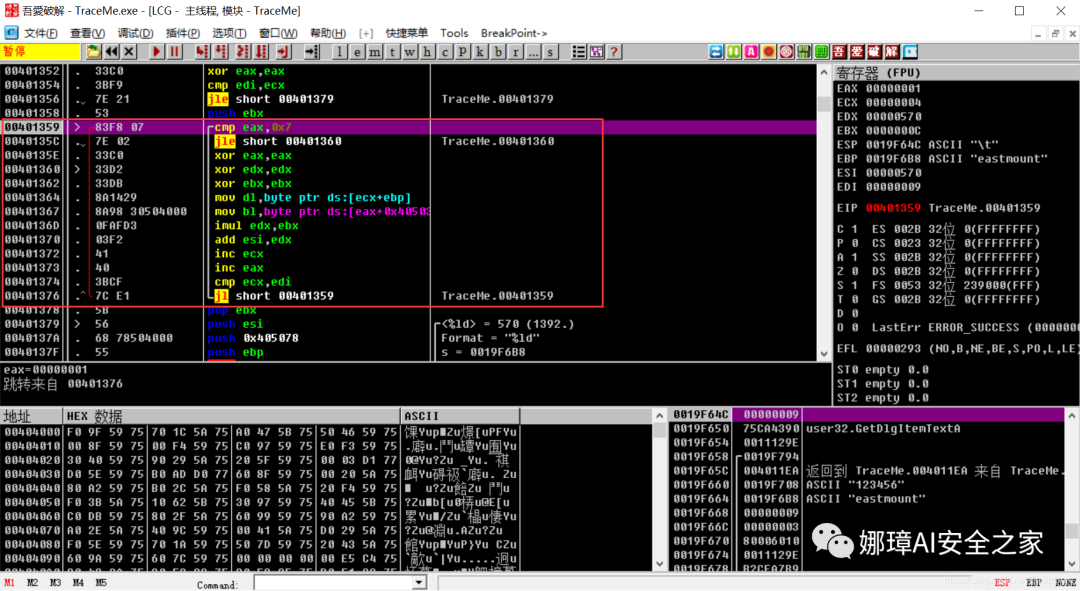The height and width of the screenshot is (591, 1080).
Task: Click the Appearance options grid icon
Action: pos(596,52)
